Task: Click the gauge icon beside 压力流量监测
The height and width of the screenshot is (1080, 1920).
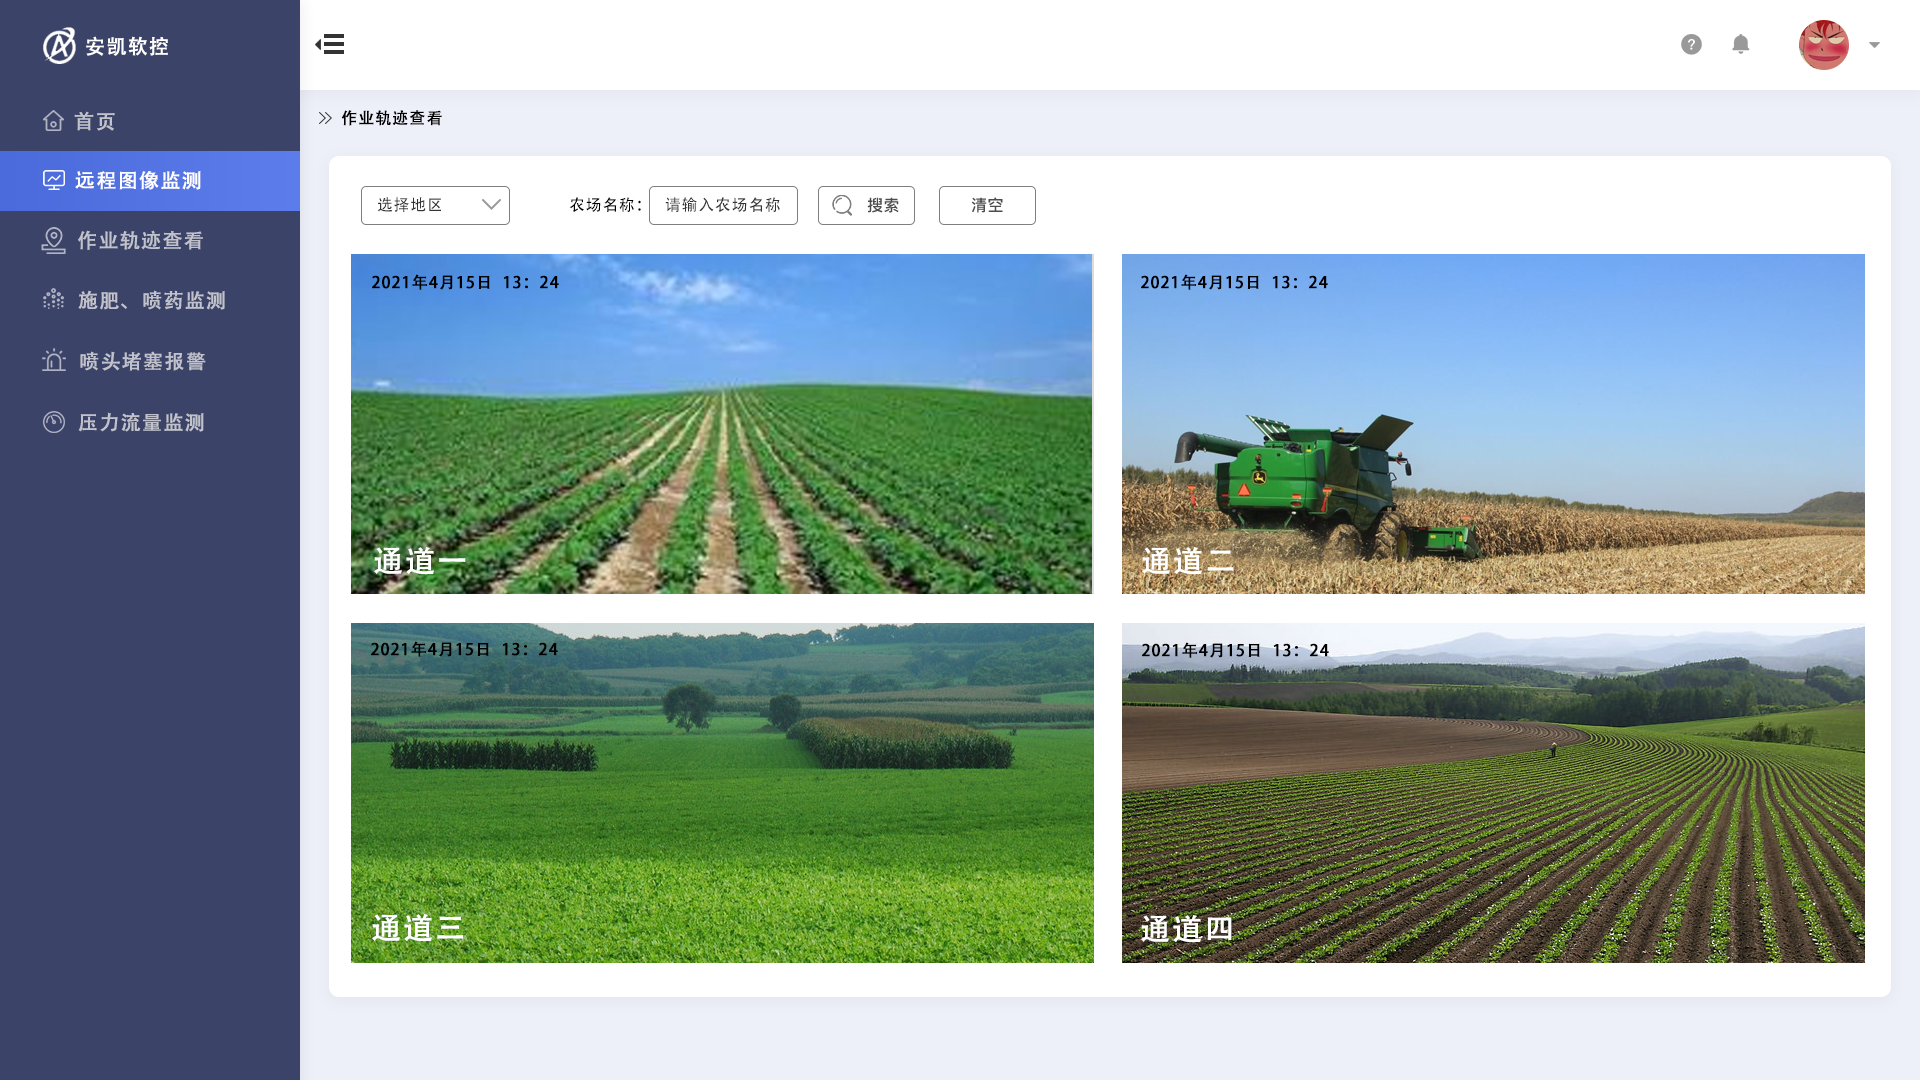Action: 54,422
